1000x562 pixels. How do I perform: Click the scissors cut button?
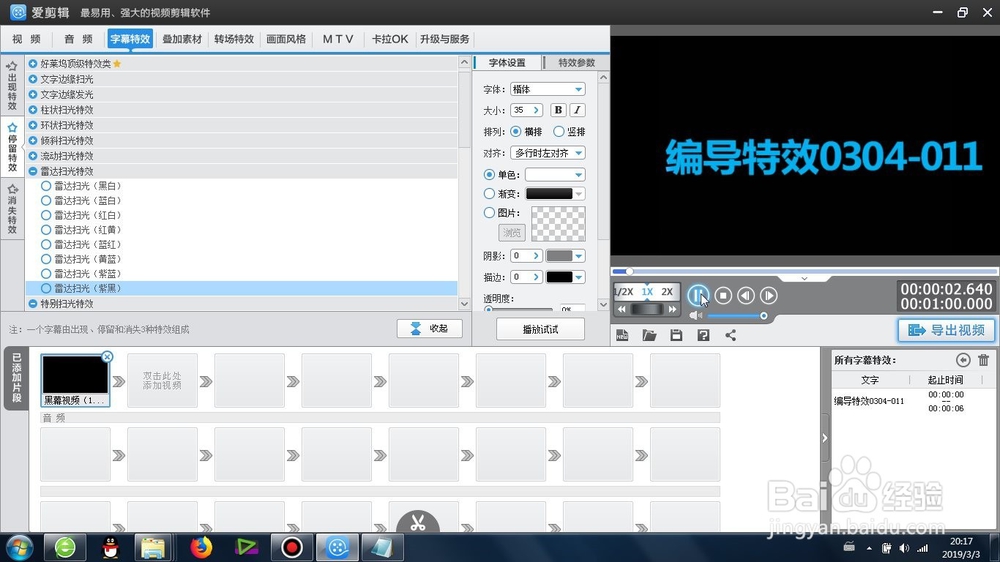(x=418, y=523)
